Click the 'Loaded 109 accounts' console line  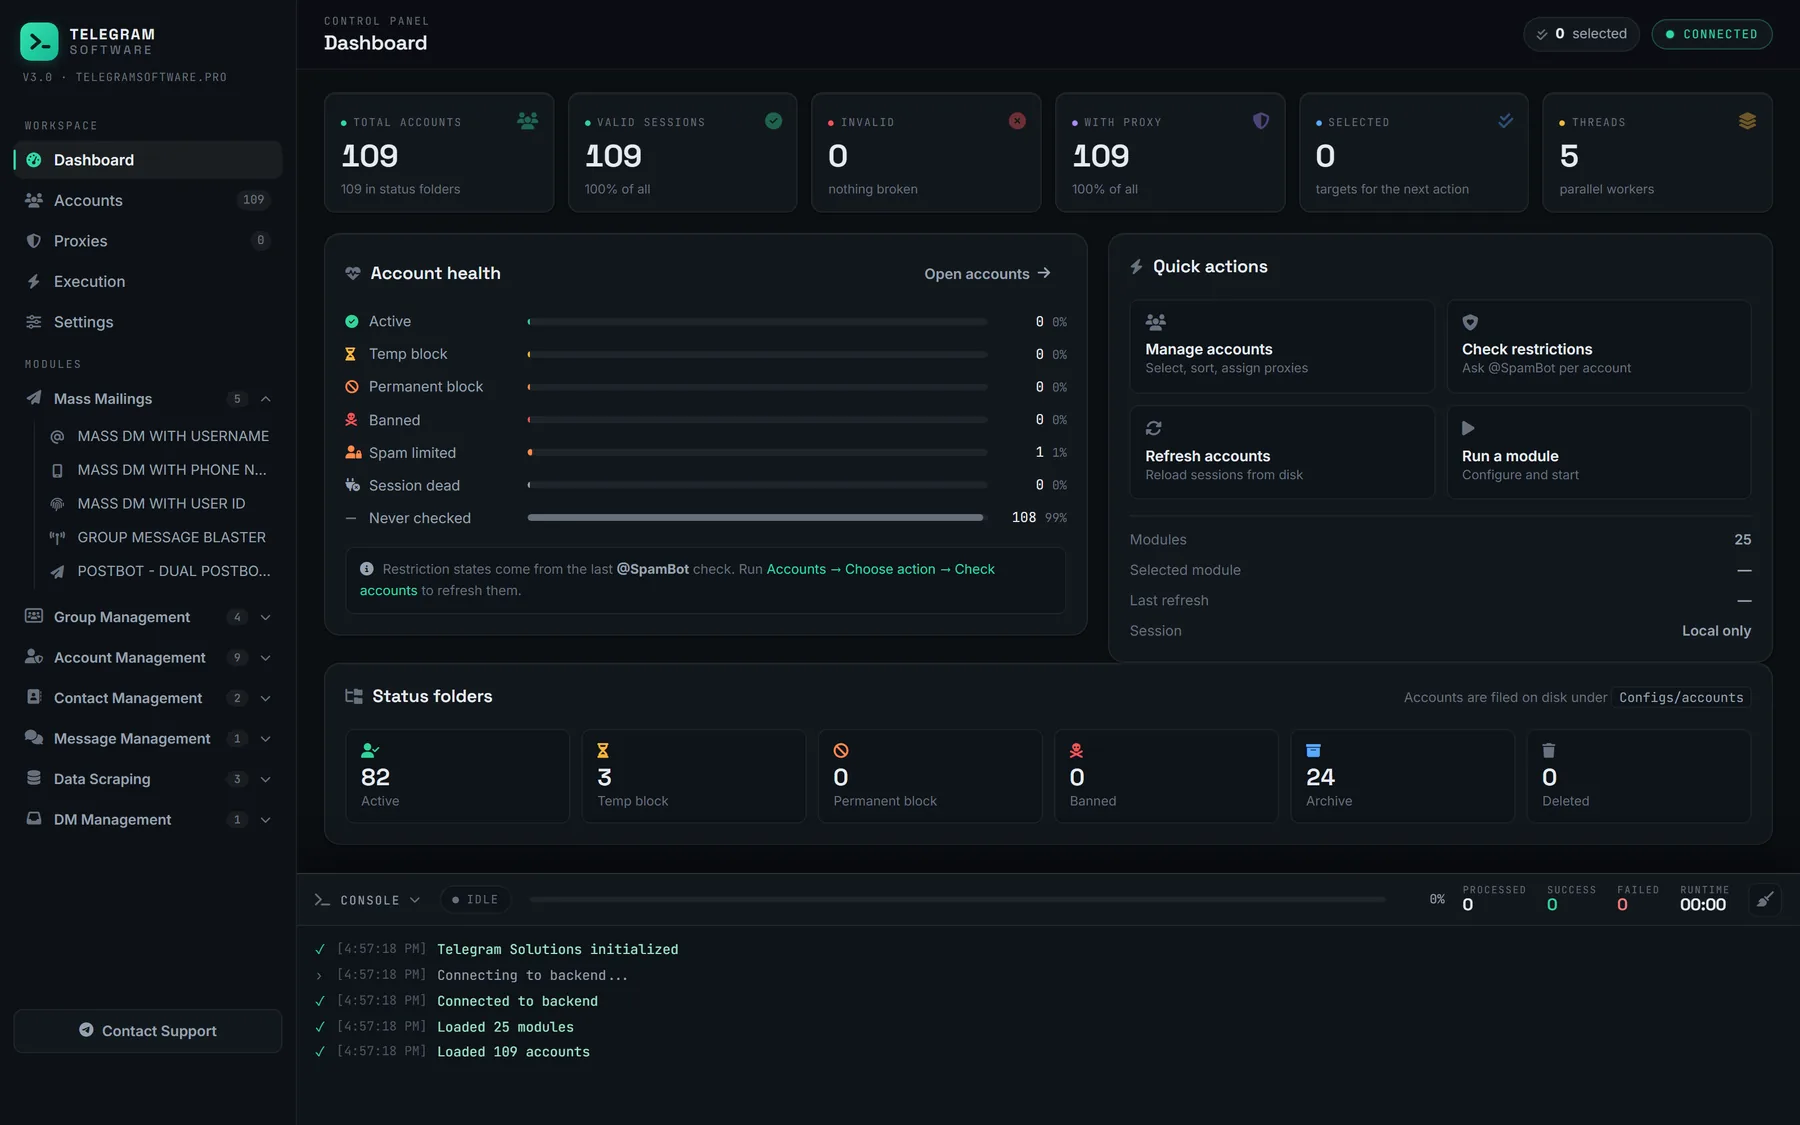coord(513,1052)
